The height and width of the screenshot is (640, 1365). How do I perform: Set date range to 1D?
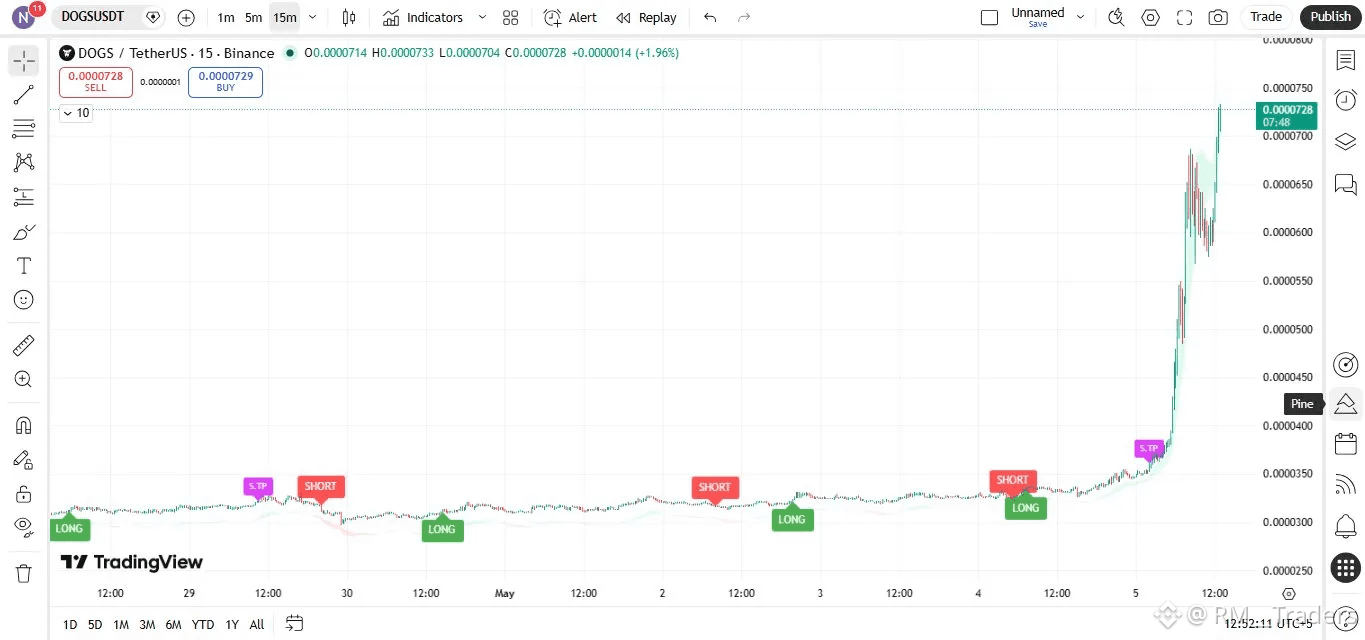(x=70, y=624)
